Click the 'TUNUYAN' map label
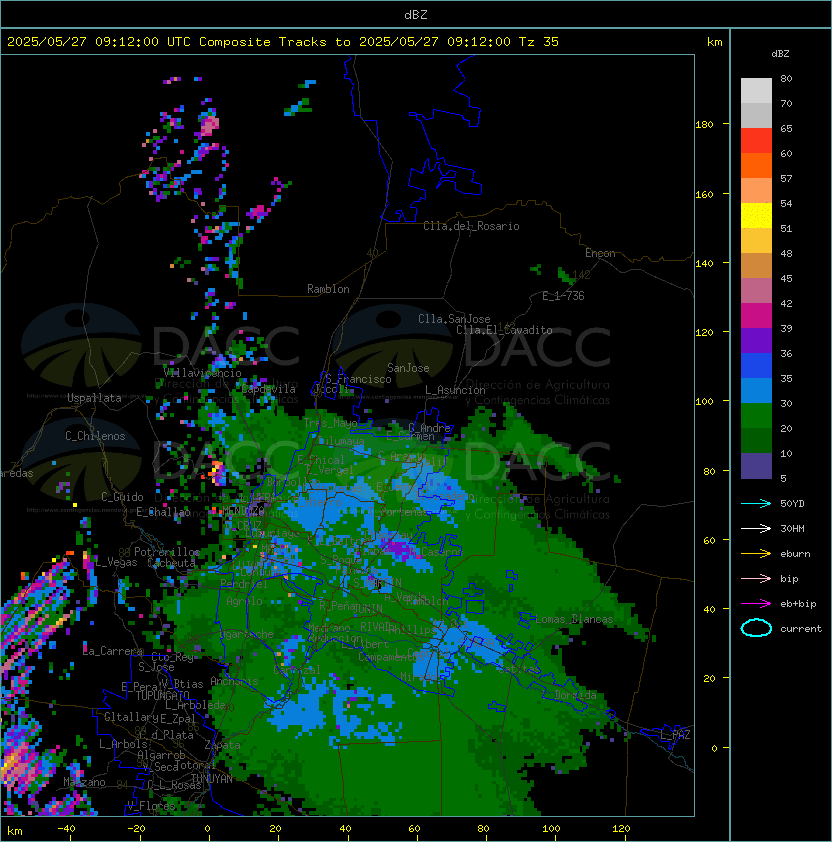Image resolution: width=832 pixels, height=842 pixels. click(212, 779)
